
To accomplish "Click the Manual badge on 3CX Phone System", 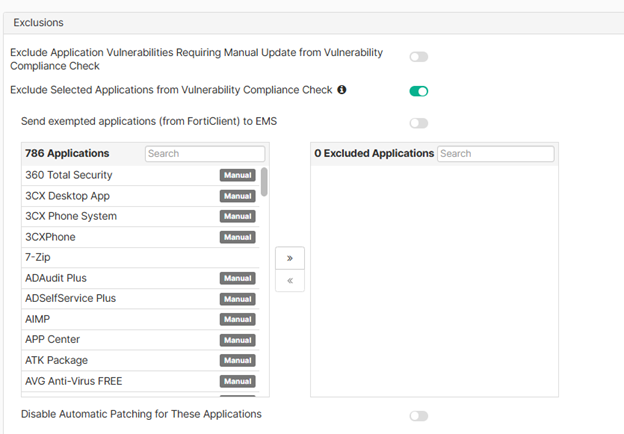I will tap(238, 216).
